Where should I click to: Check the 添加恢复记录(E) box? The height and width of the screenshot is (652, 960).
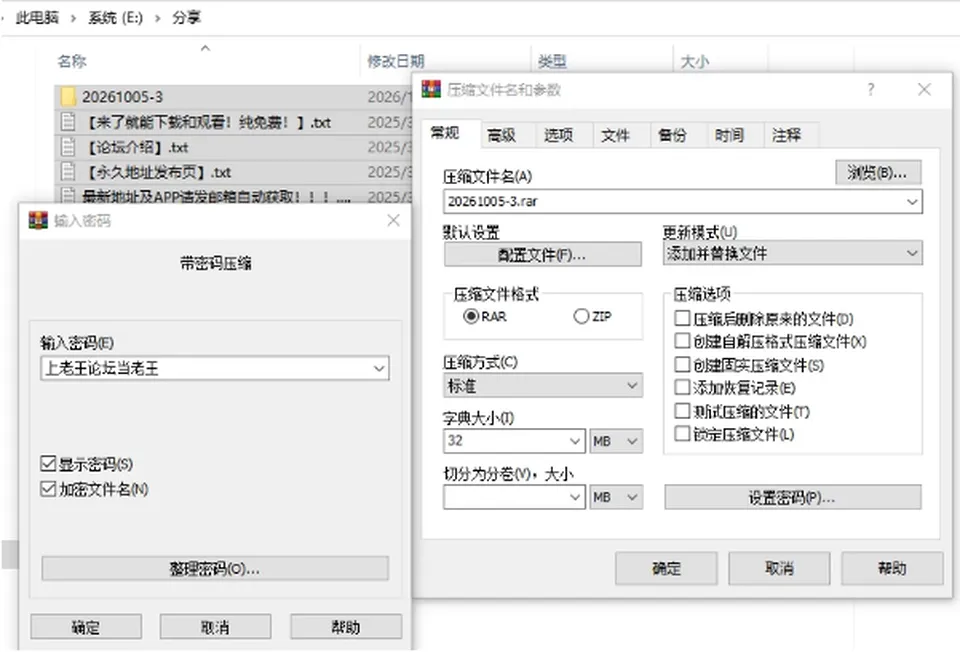[x=682, y=388]
